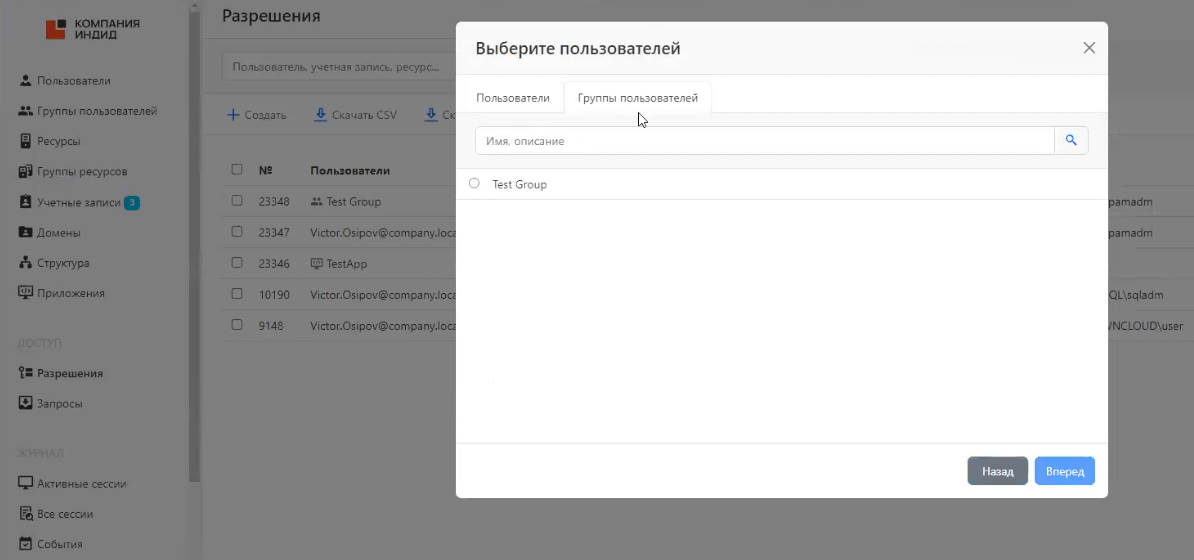Screen dimensions: 1194x560
Task: Open Группы ресурсов sidebar item
Action: (x=81, y=172)
